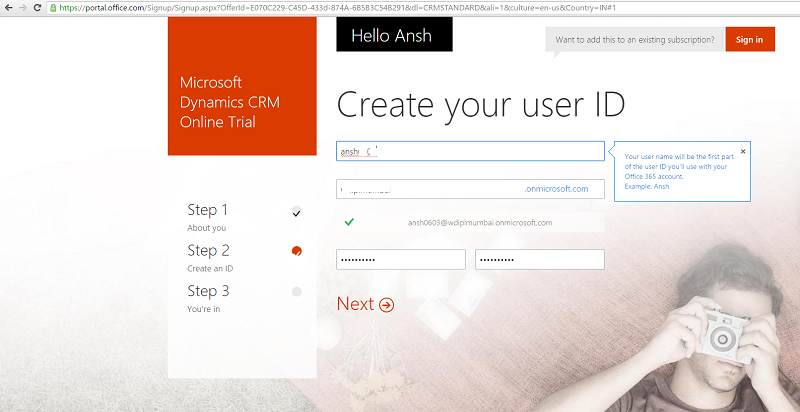This screenshot has width=800, height=412.
Task: Click the Next link
Action: [356, 304]
